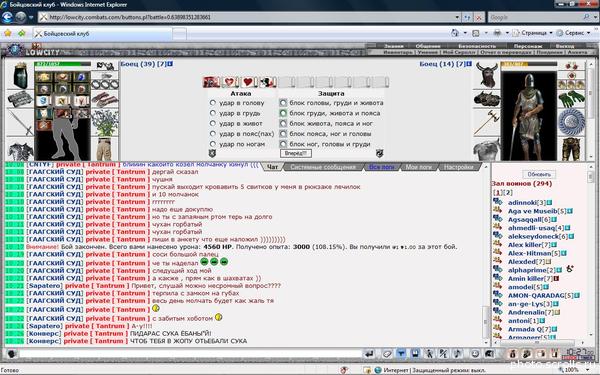Click the outlined heart tactic icon
The image size is (600, 375).
tap(230, 82)
